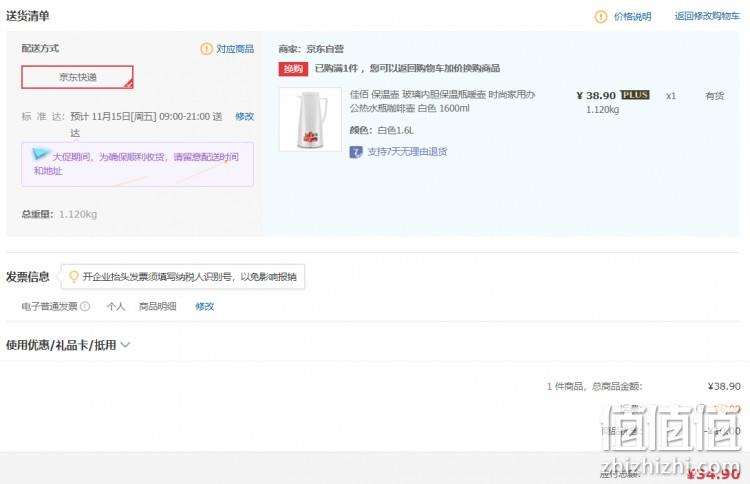Open the 对应商品 link

235,49
